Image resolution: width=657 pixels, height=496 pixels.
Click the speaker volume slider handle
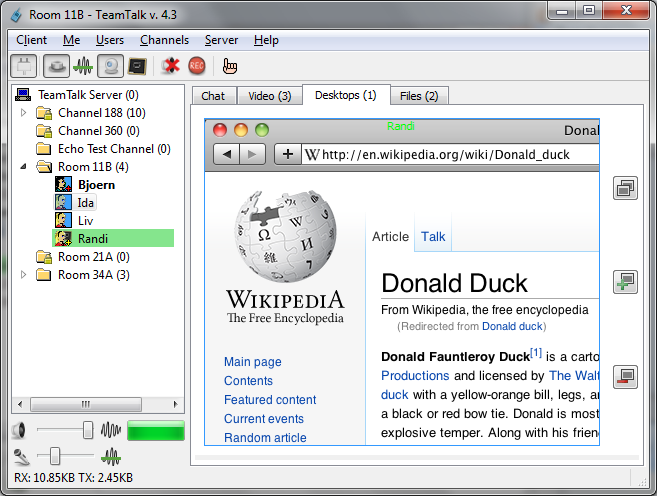(88, 430)
